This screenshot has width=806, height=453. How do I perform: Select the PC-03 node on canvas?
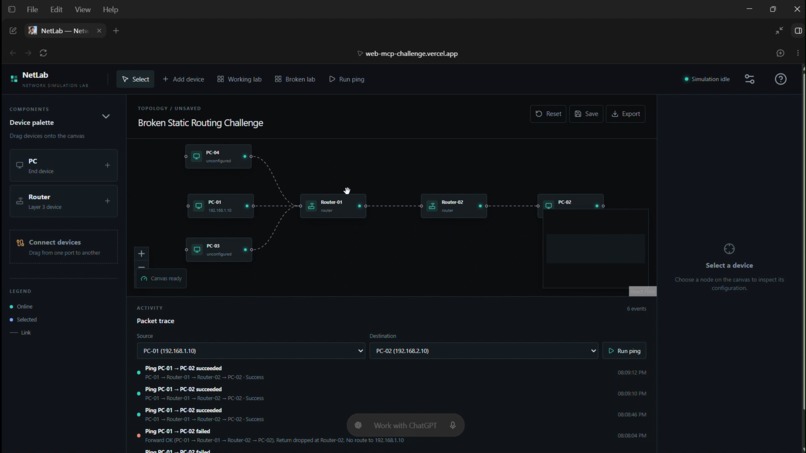tap(219, 249)
